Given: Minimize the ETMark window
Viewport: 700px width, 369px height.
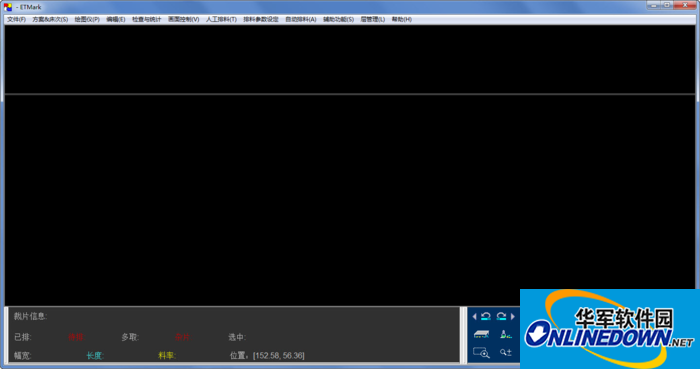Looking at the screenshot, I should point(654,5).
